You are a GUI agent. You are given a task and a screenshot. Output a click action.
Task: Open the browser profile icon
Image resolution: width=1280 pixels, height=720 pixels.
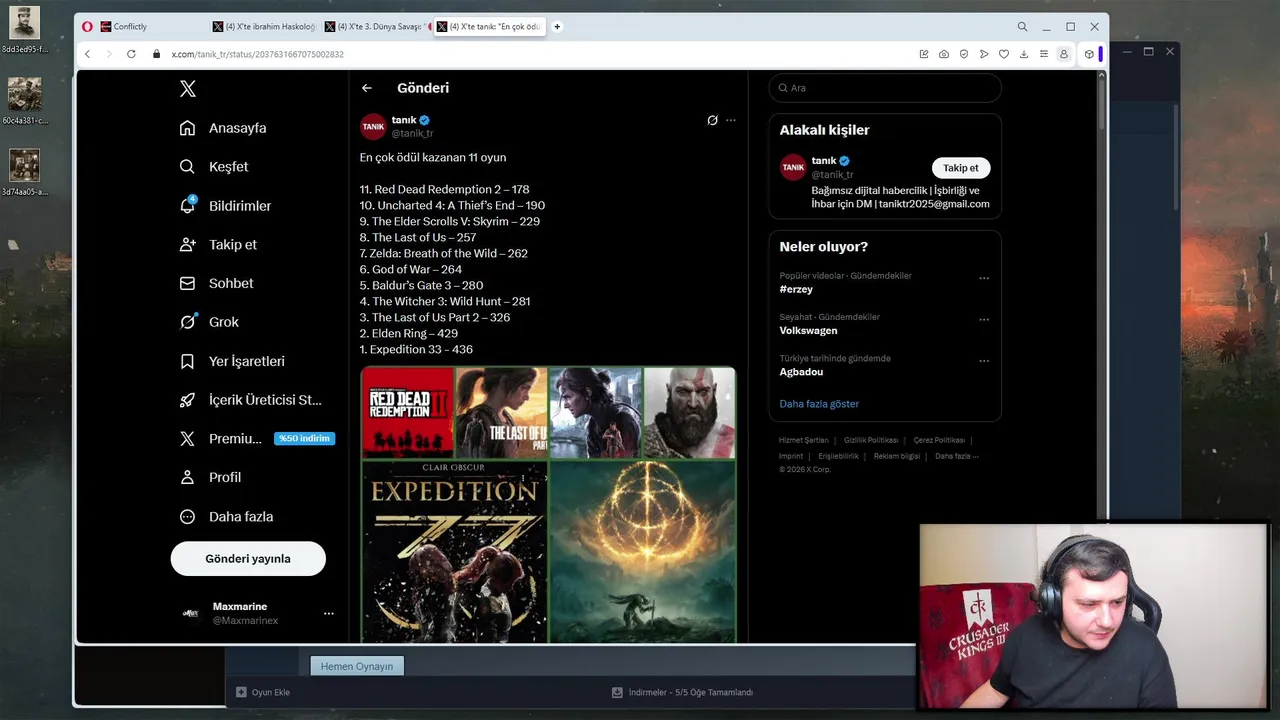tap(1064, 54)
